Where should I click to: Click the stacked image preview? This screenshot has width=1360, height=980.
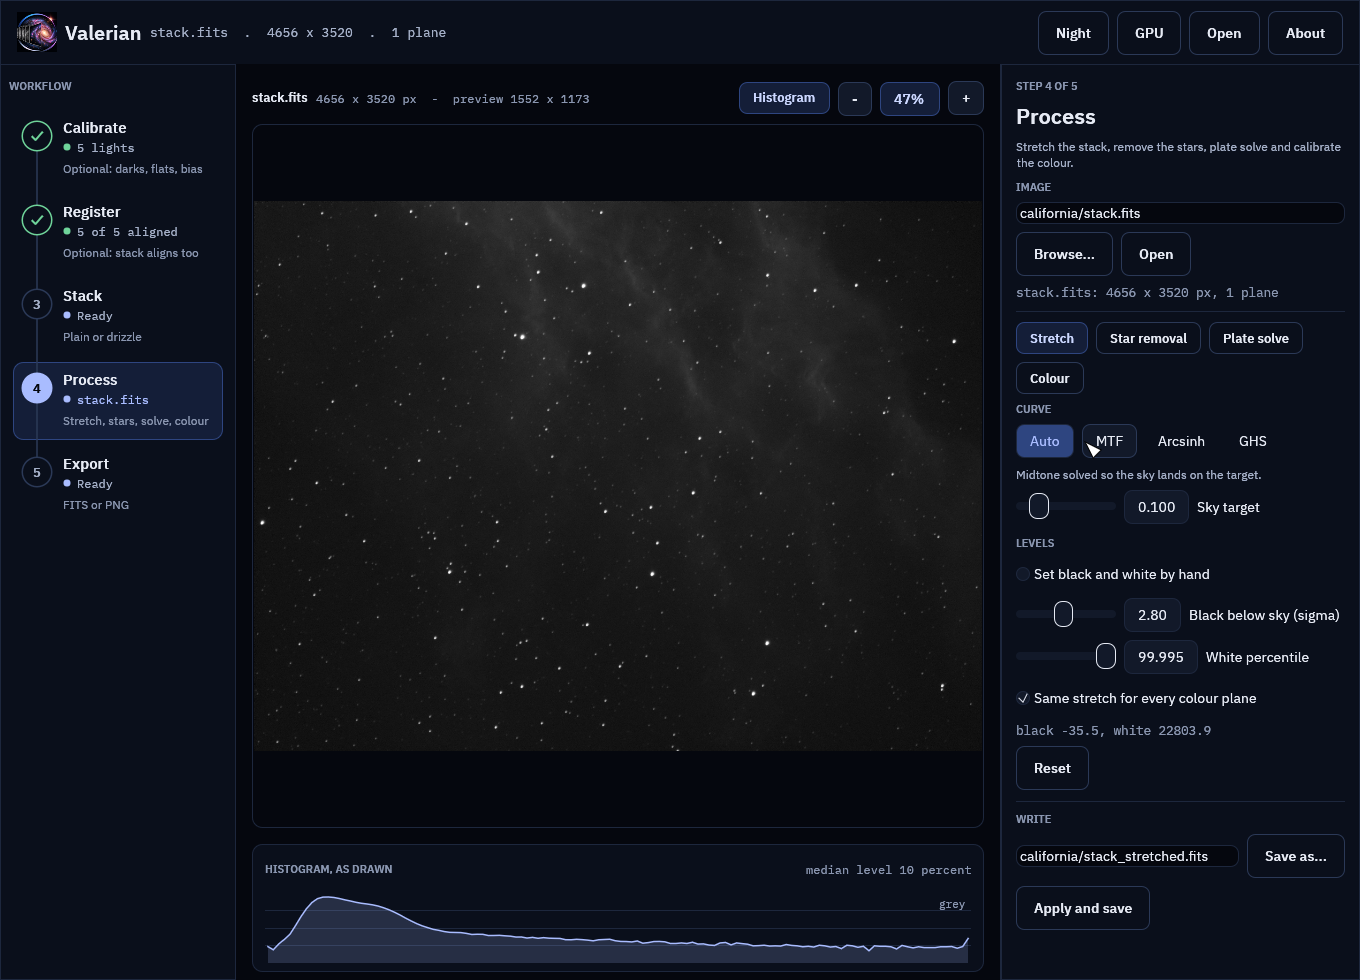[618, 476]
